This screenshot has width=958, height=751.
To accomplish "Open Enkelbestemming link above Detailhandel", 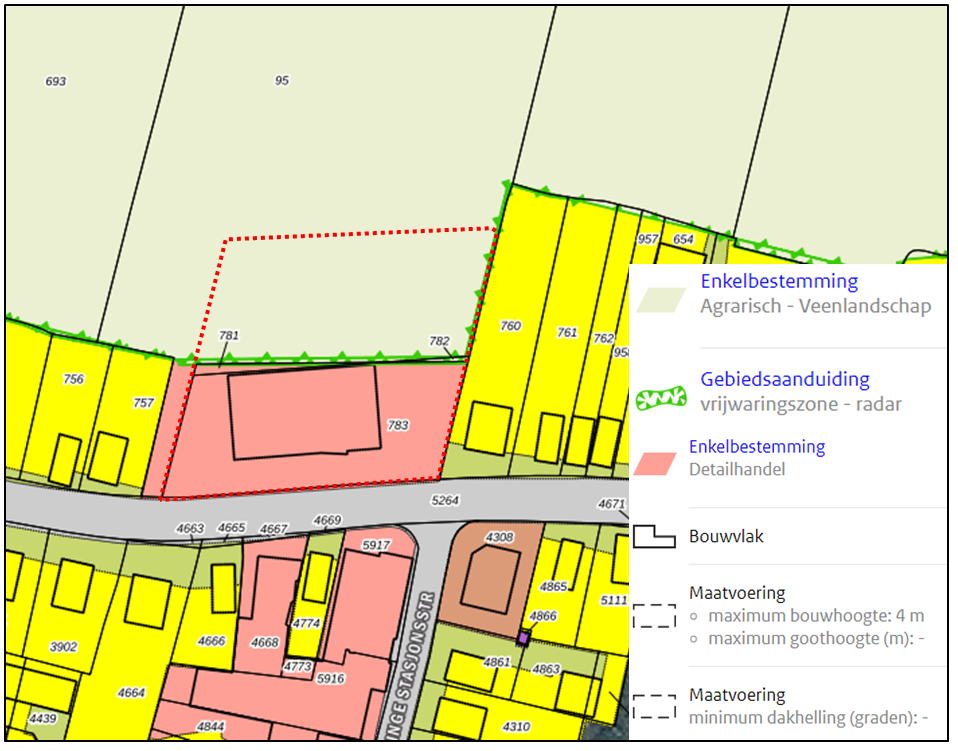I will tap(757, 447).
